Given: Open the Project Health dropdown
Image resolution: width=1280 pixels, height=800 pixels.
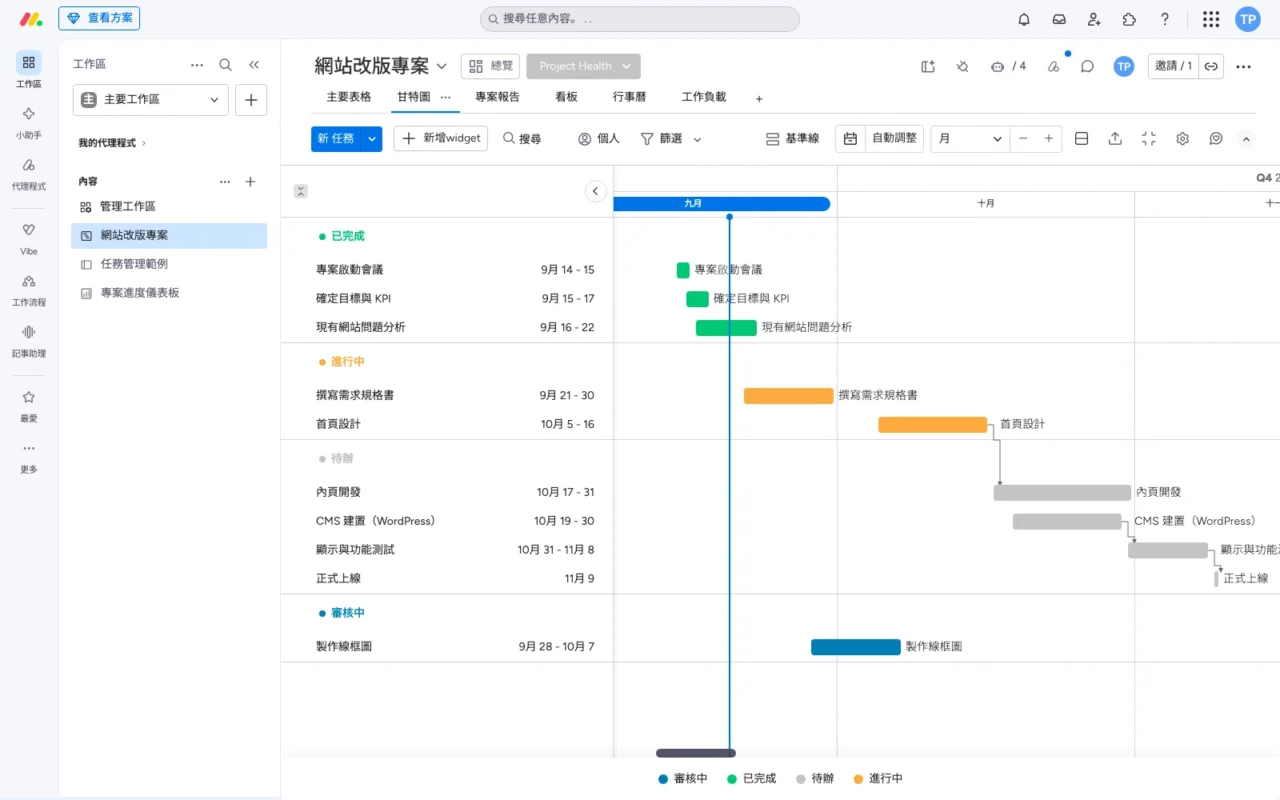Looking at the screenshot, I should click(583, 66).
